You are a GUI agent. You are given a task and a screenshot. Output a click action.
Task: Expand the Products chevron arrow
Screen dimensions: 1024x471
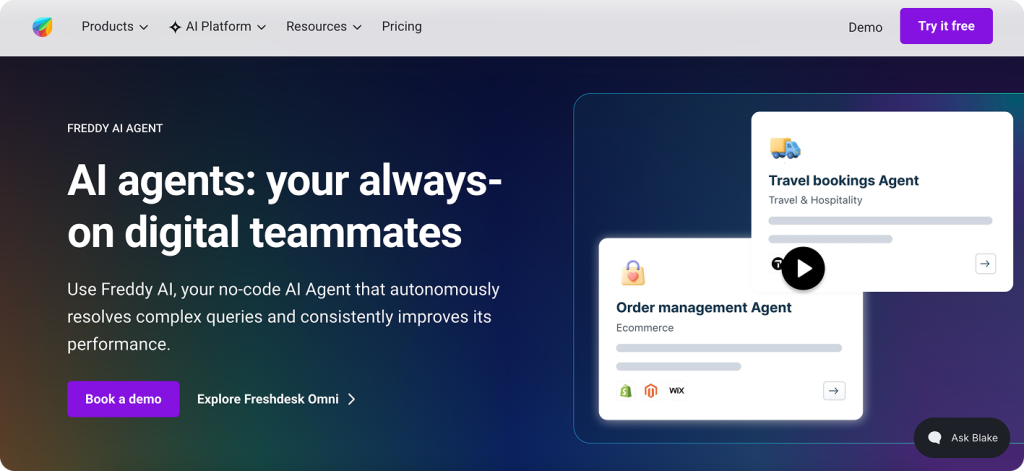(x=144, y=27)
